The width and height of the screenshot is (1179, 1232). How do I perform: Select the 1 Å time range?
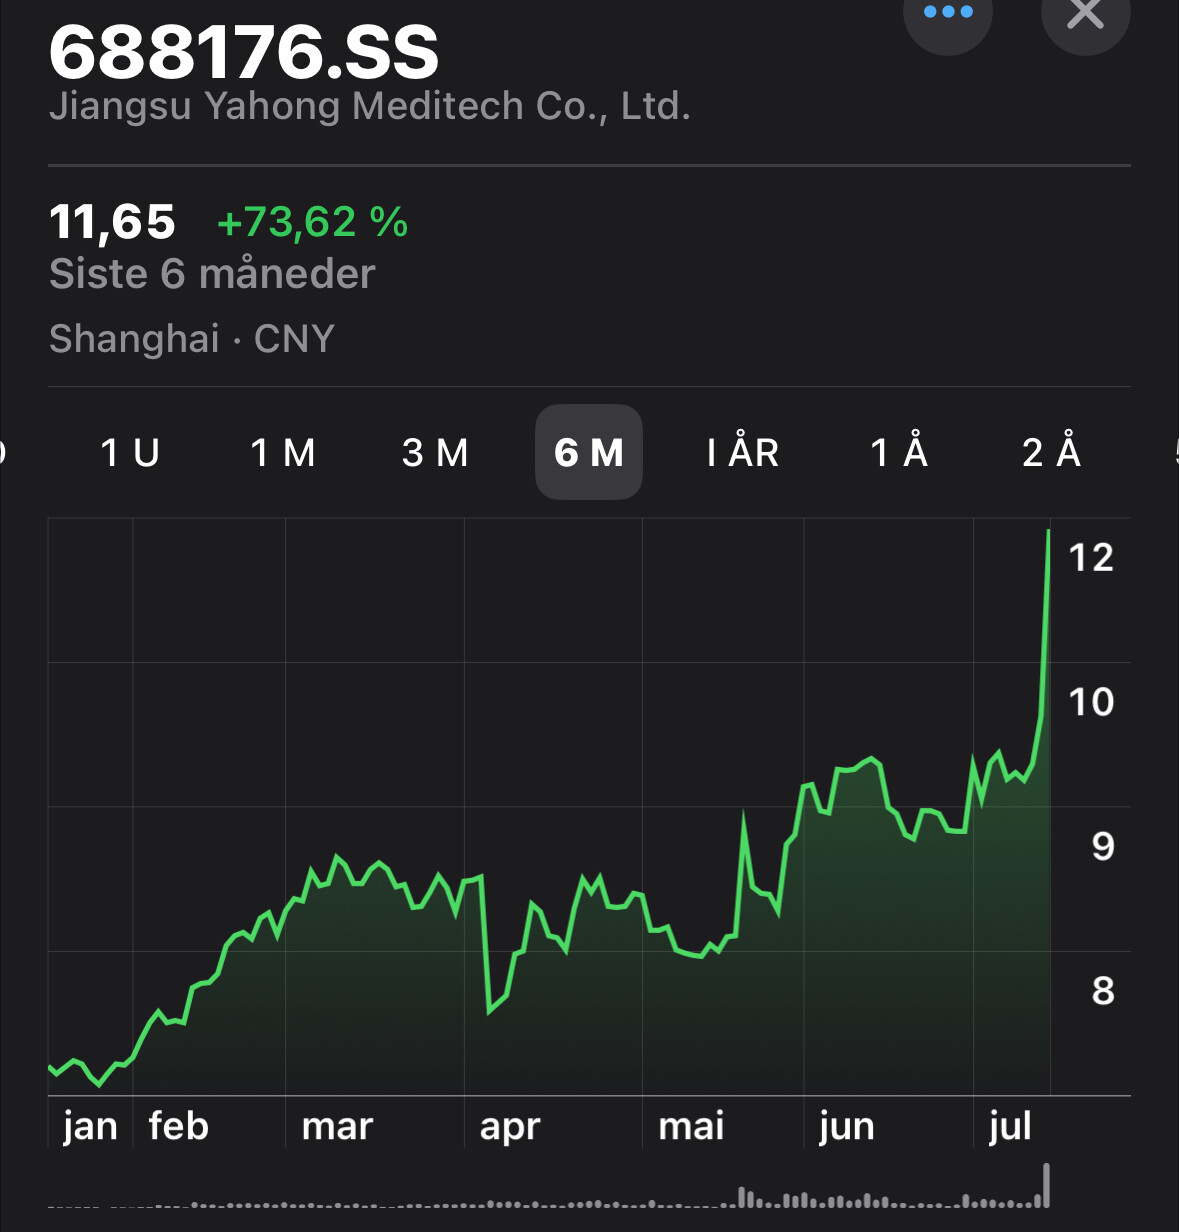pos(899,453)
